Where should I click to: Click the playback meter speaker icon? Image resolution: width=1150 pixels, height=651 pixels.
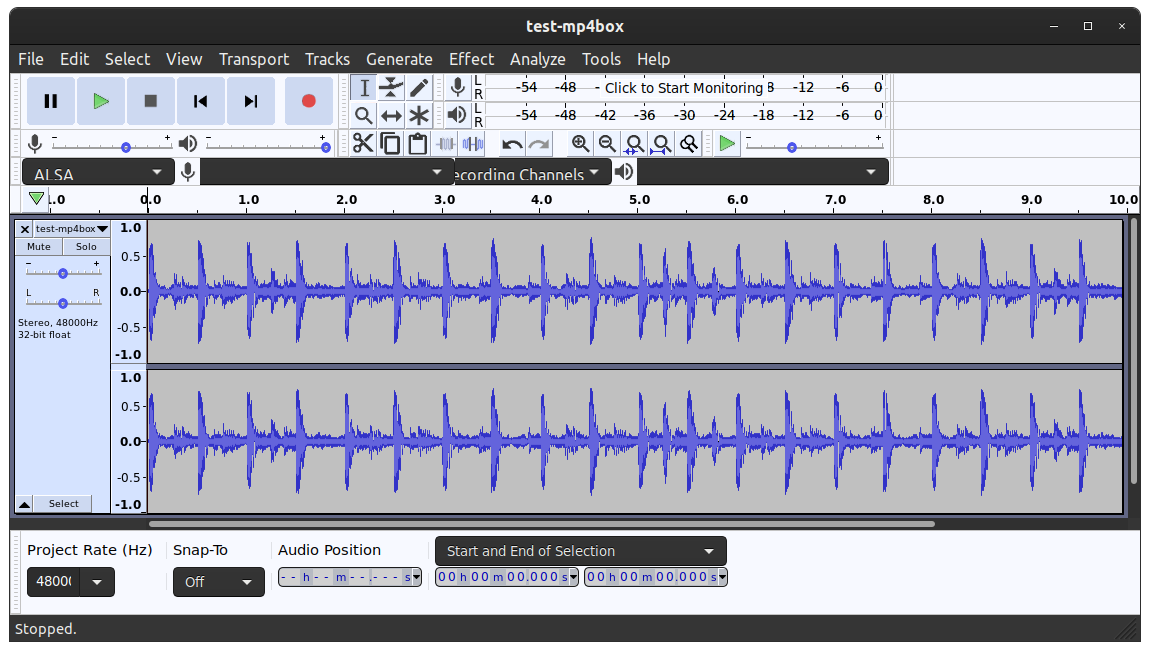(x=458, y=115)
